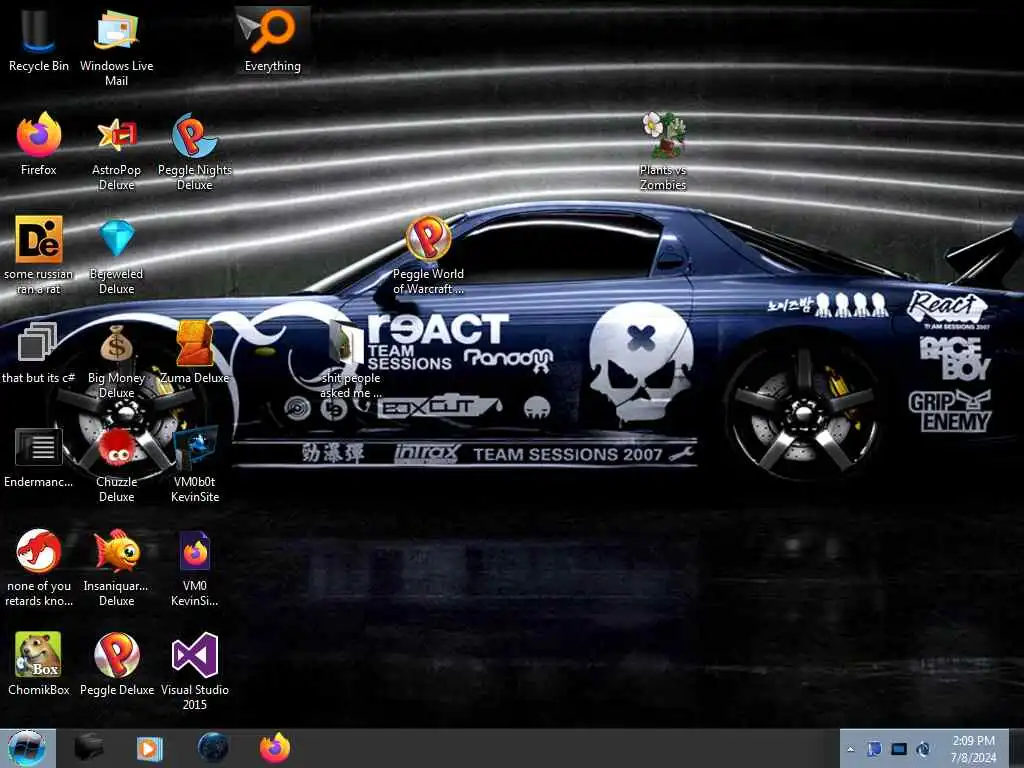Viewport: 1024px width, 768px height.
Task: Open the dark globe taskbar icon
Action: click(213, 748)
